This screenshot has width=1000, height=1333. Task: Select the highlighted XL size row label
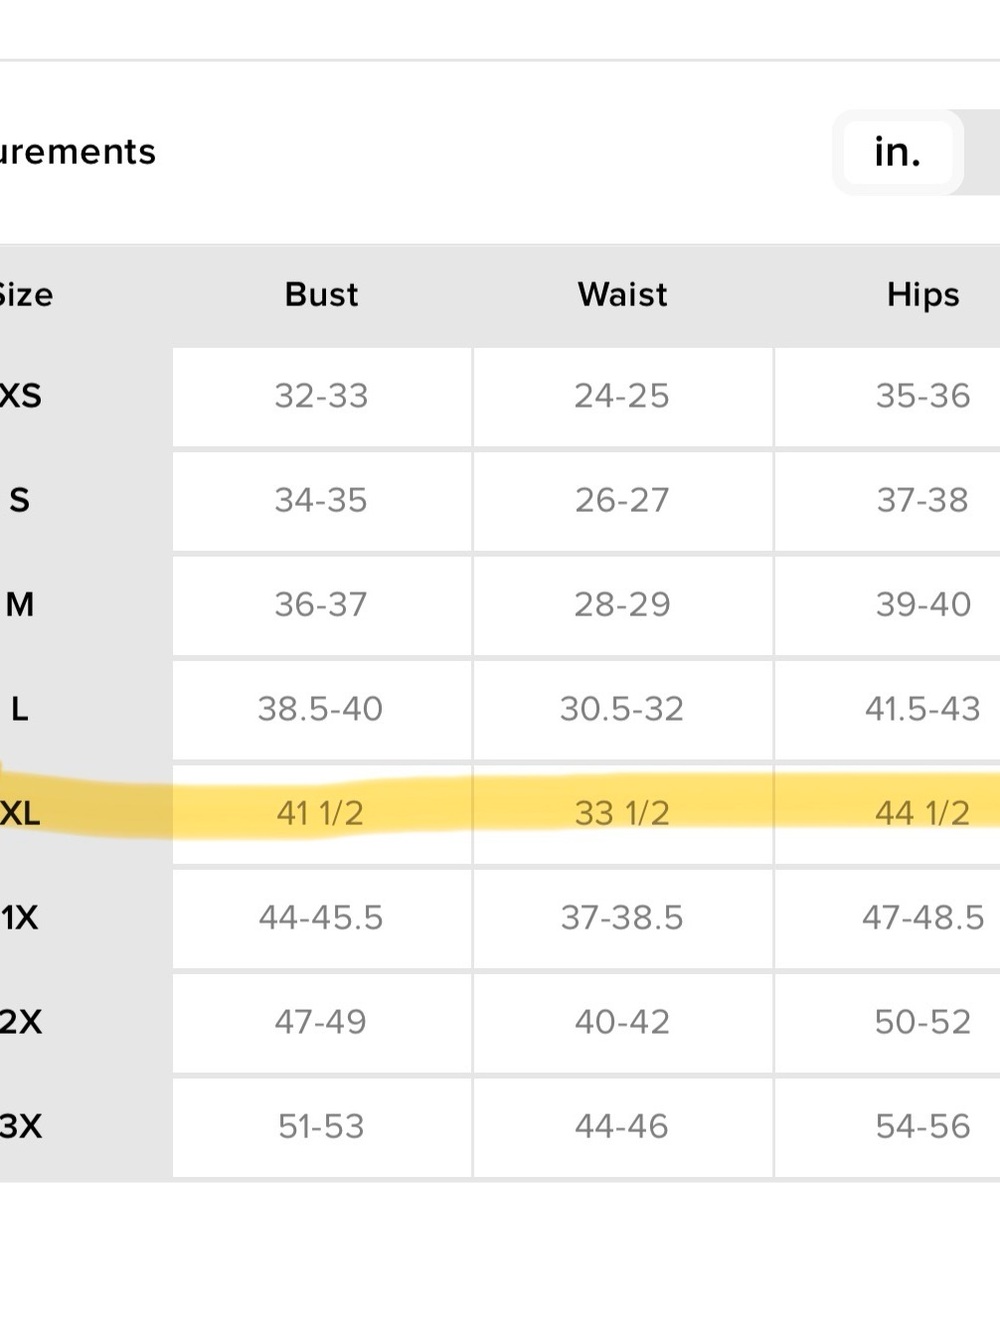point(20,813)
